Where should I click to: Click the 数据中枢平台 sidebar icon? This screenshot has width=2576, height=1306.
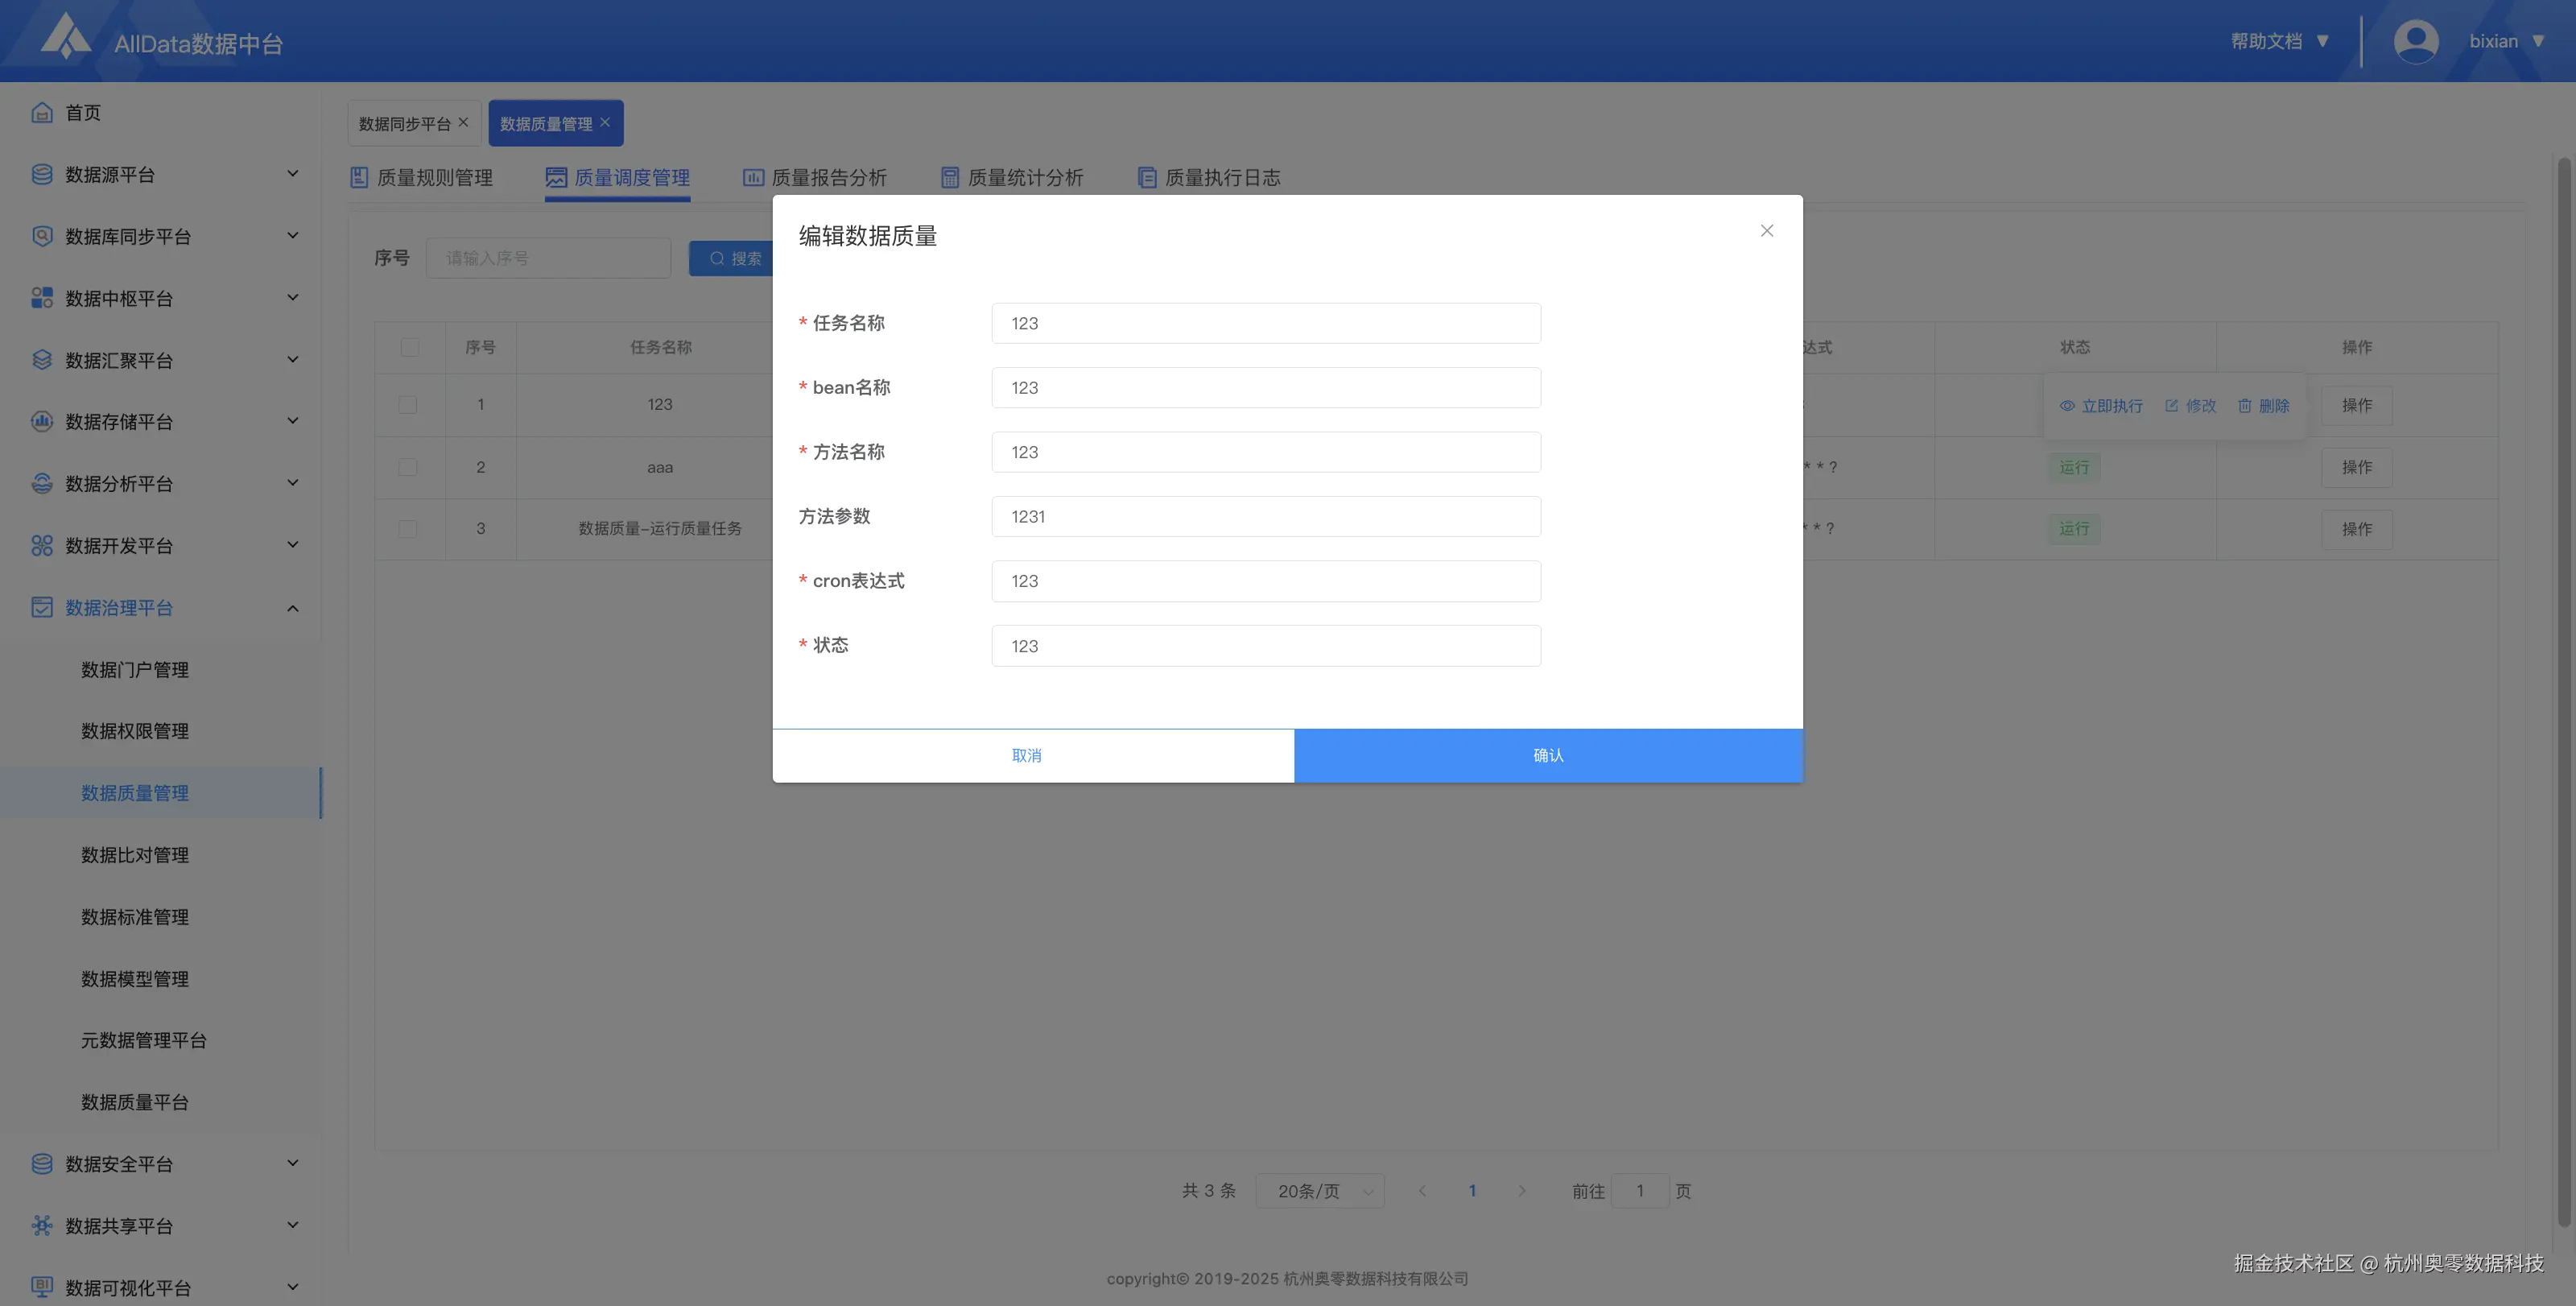41,298
